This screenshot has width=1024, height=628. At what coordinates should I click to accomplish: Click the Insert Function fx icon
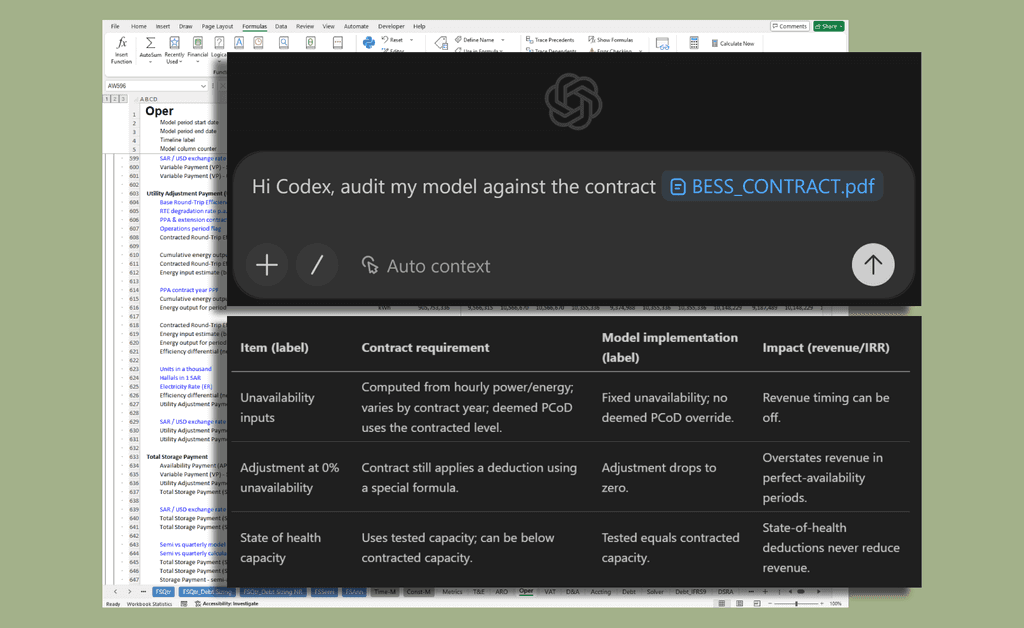(121, 43)
